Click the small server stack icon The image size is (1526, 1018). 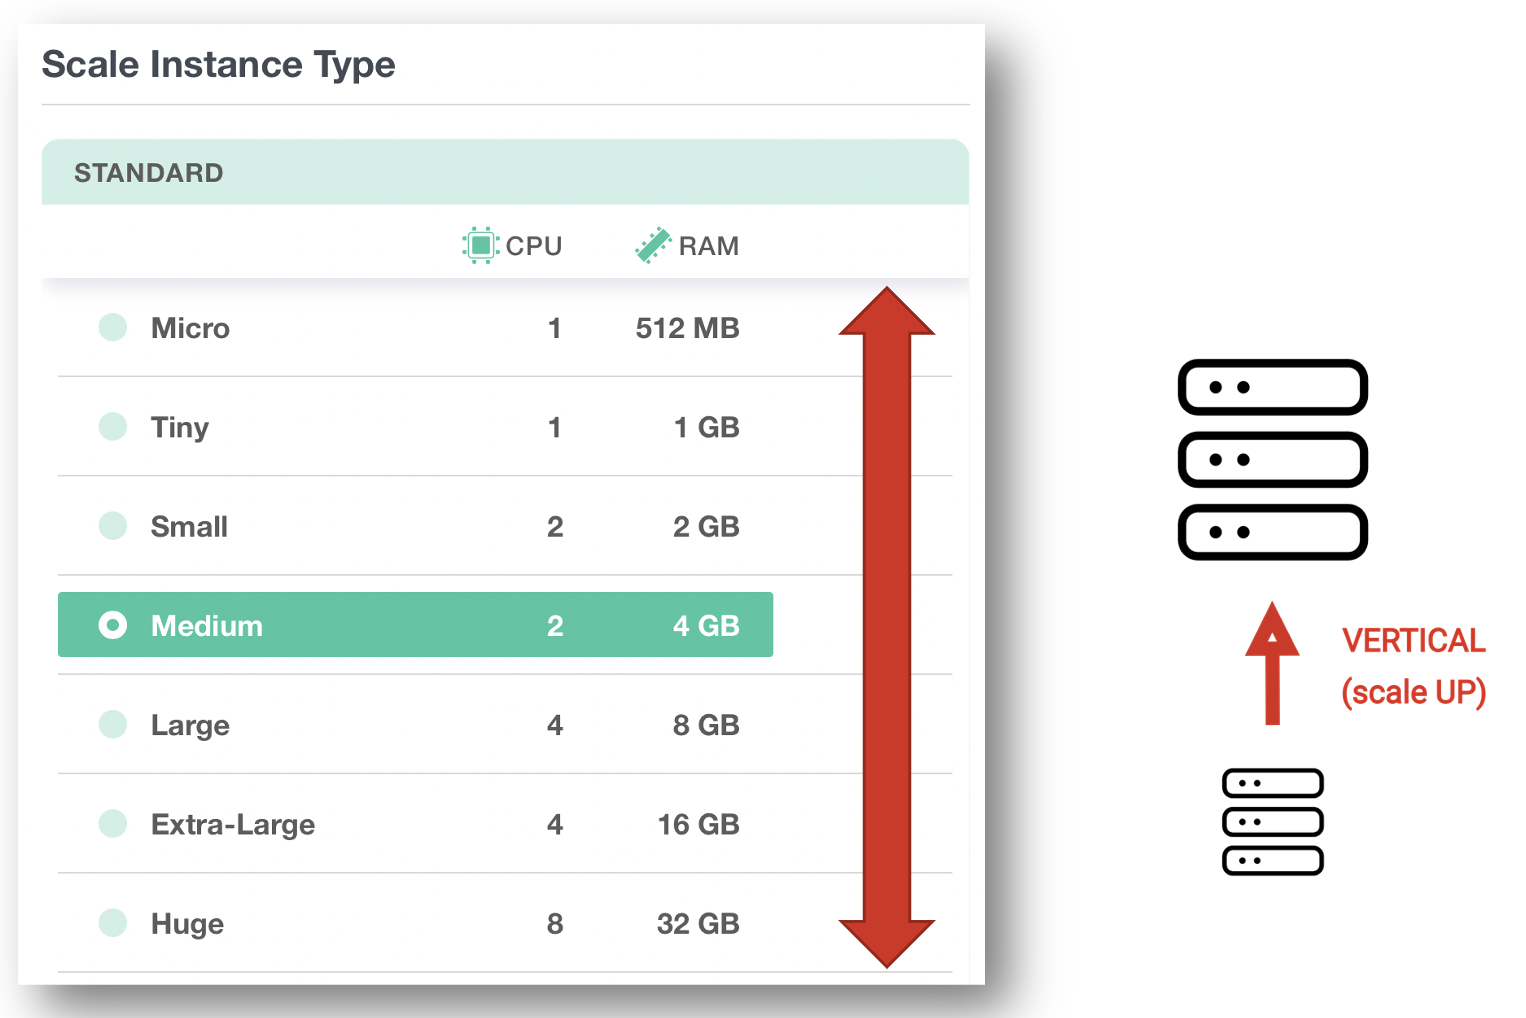click(1272, 822)
